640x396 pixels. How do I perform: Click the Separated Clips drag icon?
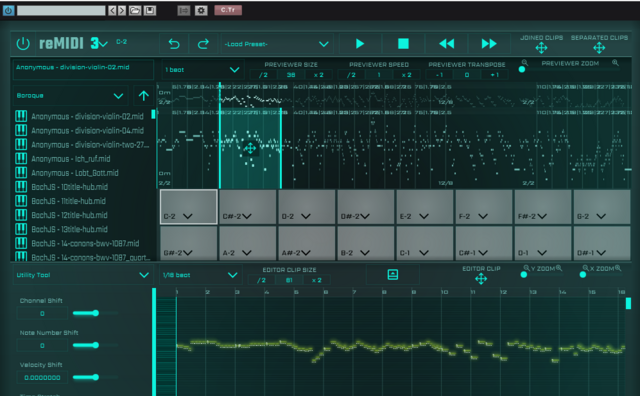599,48
